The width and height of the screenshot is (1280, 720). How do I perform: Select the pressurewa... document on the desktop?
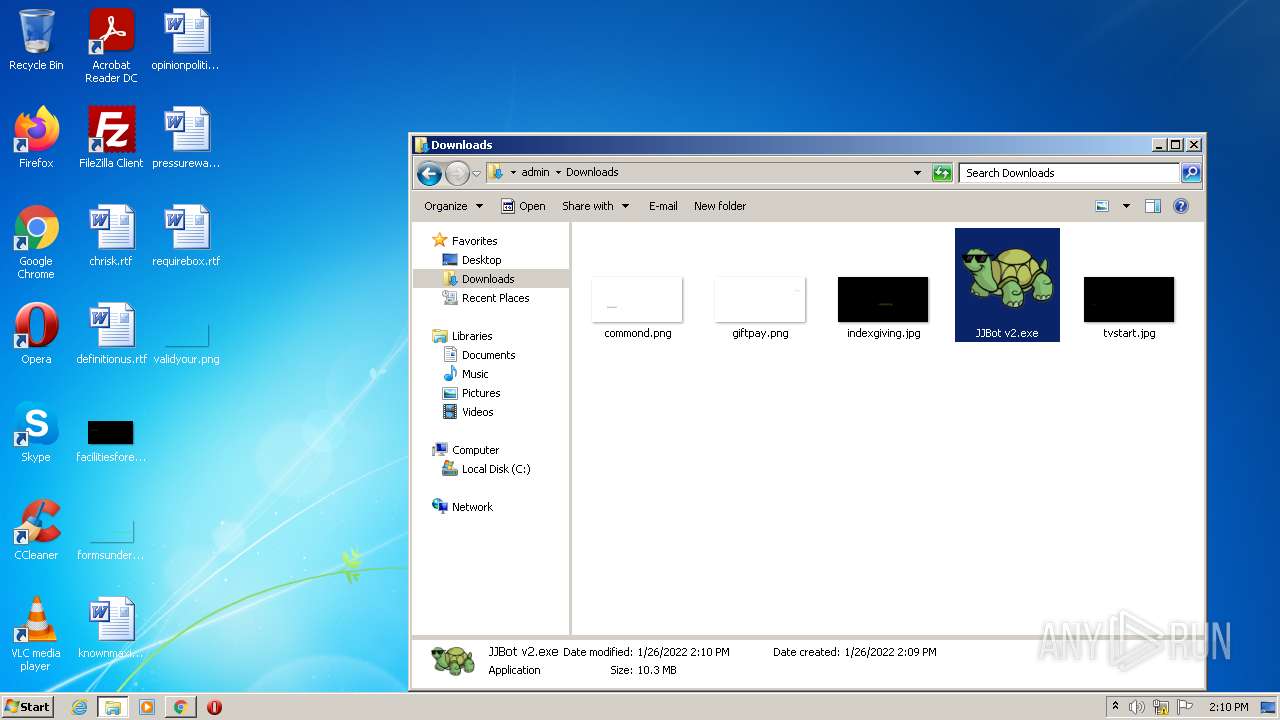(186, 138)
